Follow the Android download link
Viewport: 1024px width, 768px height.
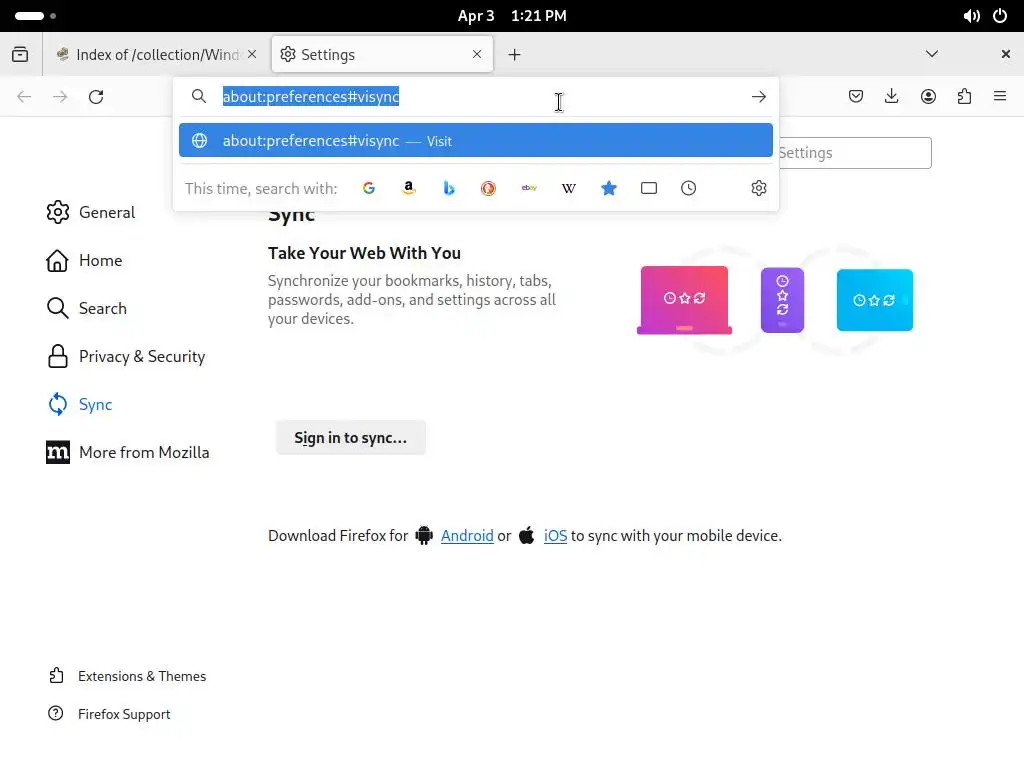[467, 536]
